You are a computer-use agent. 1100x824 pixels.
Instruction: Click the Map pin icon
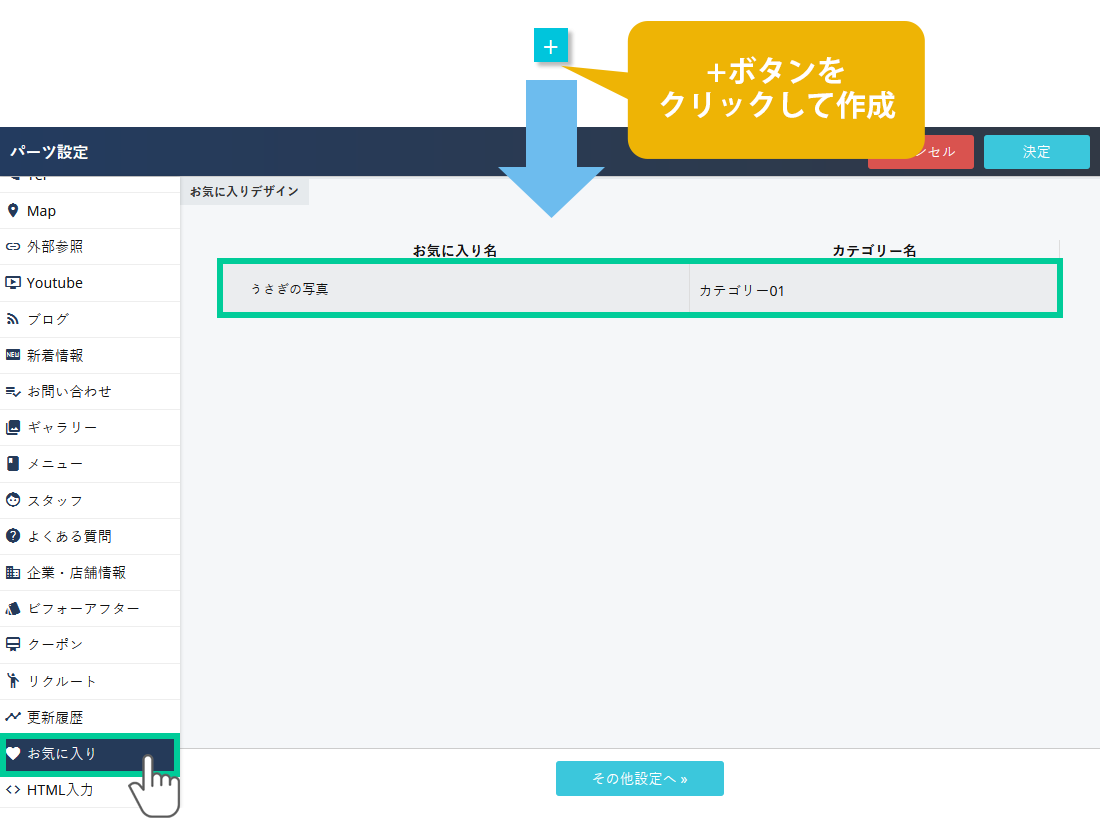(13, 211)
